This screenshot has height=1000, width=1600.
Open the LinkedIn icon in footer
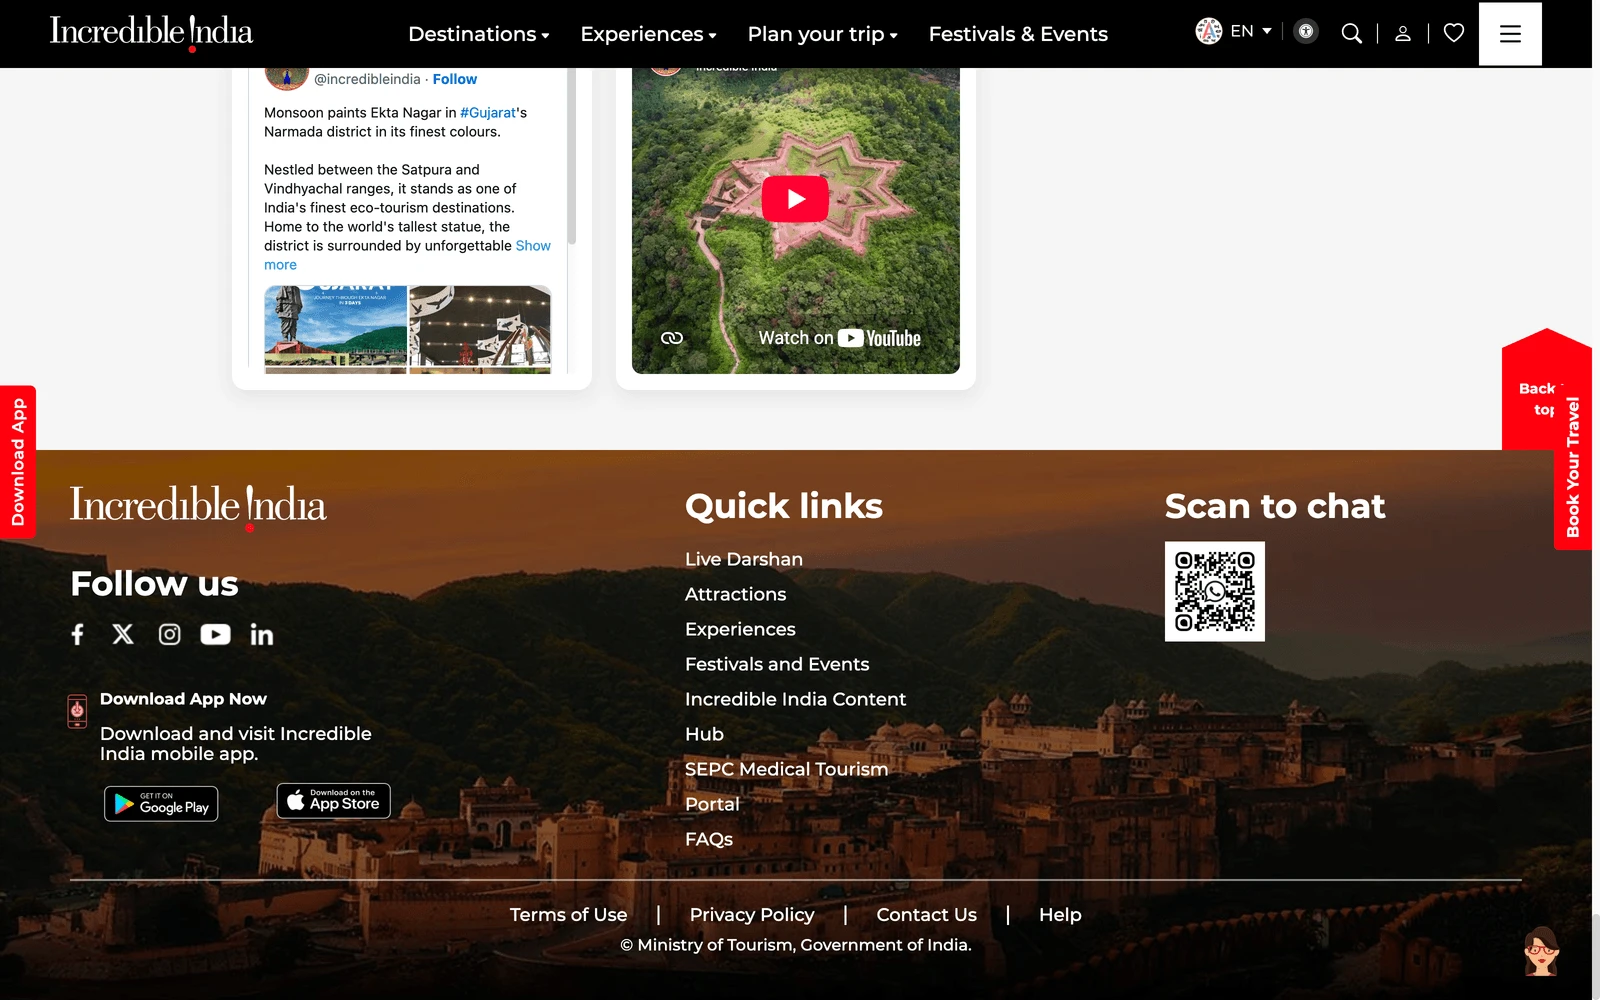[262, 634]
